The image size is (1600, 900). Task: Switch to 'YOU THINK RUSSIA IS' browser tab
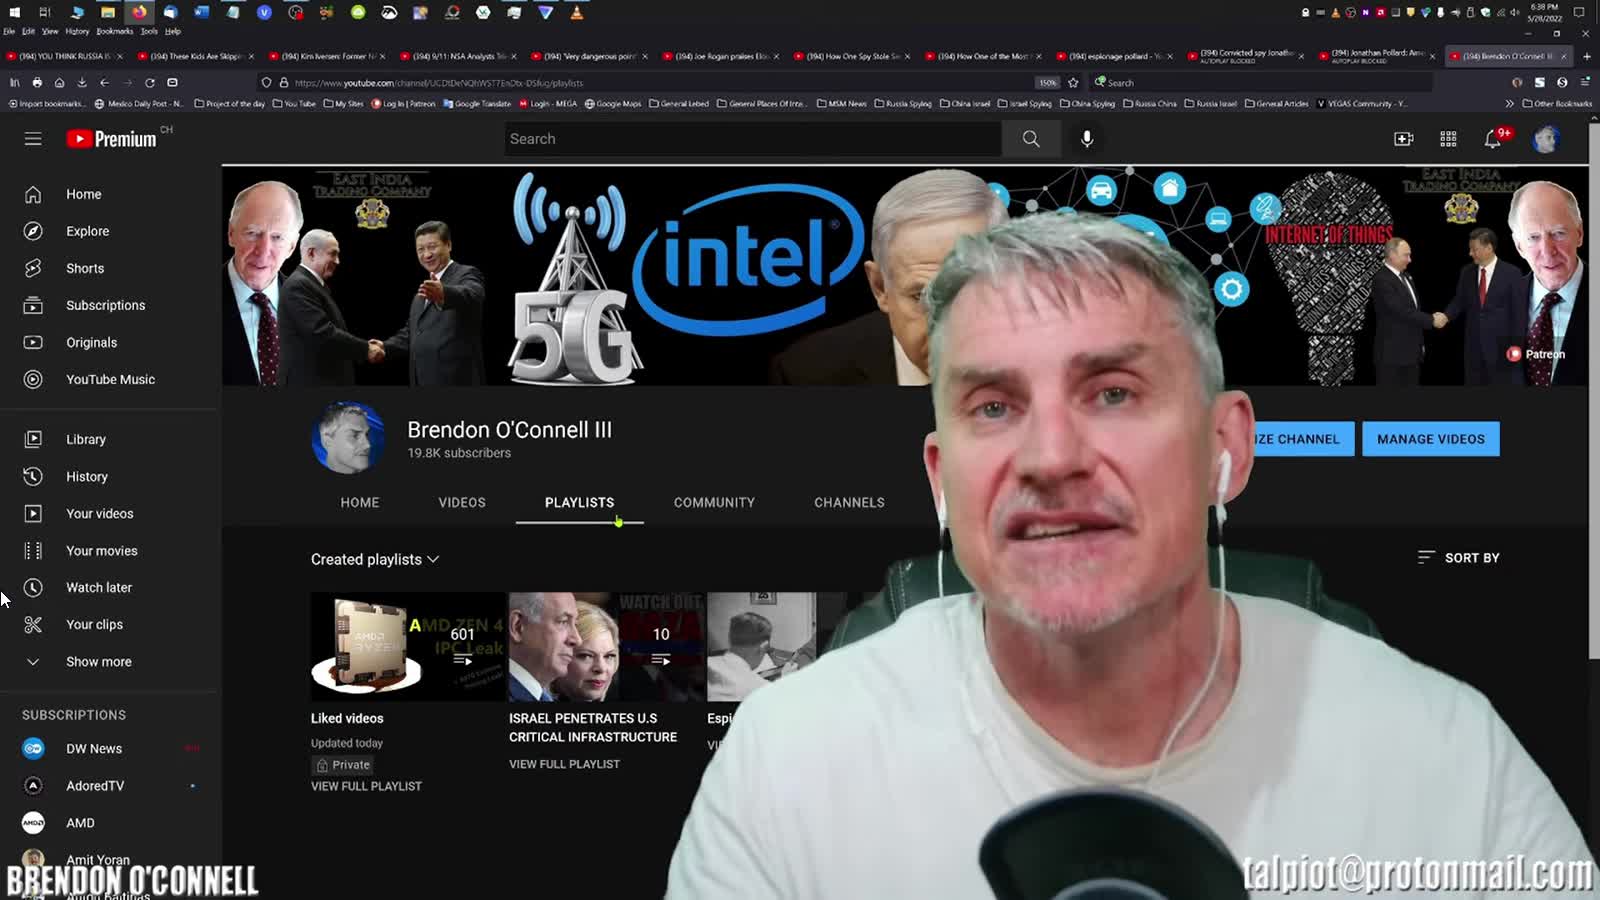[65, 56]
